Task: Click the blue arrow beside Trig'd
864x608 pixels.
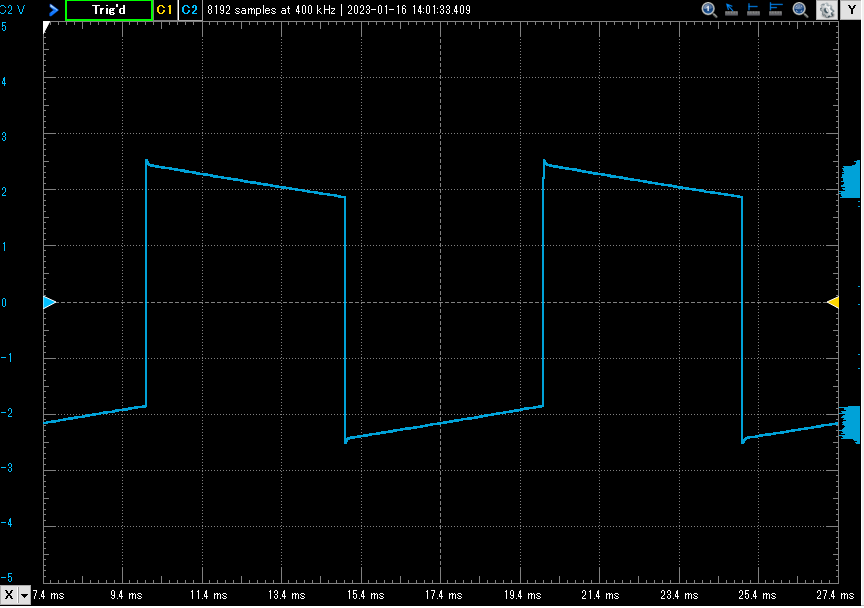Action: (x=53, y=10)
